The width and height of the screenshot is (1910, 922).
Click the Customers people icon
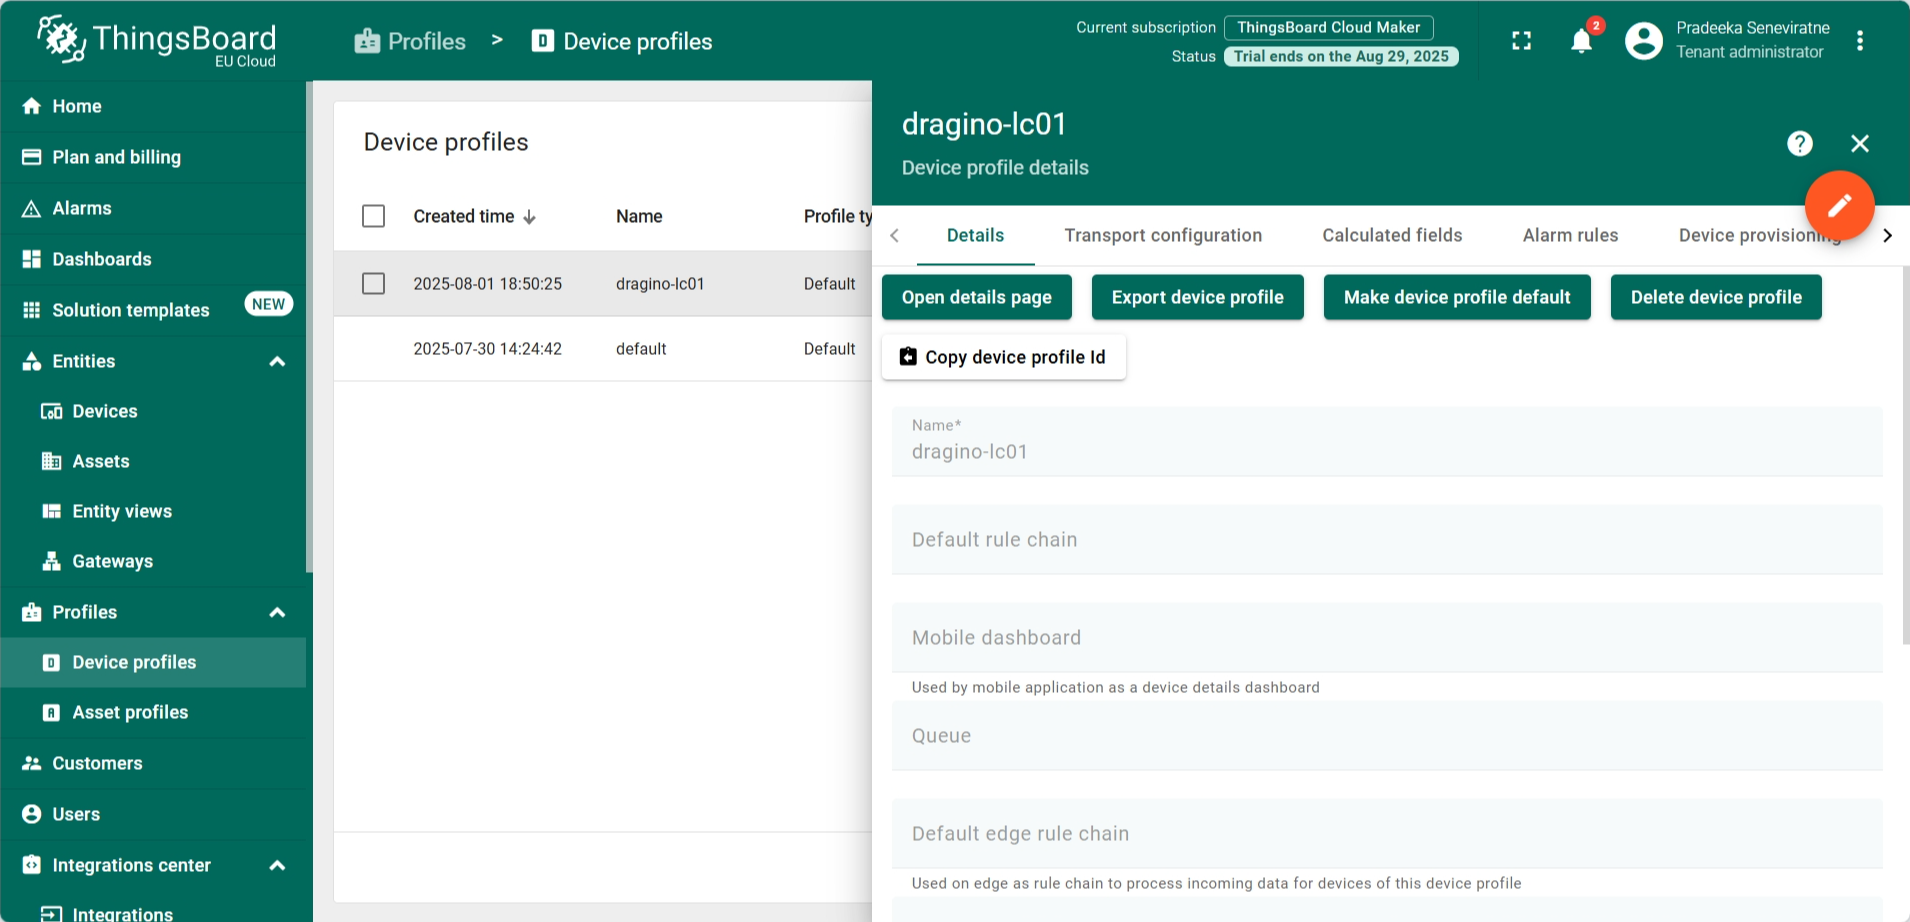[32, 763]
